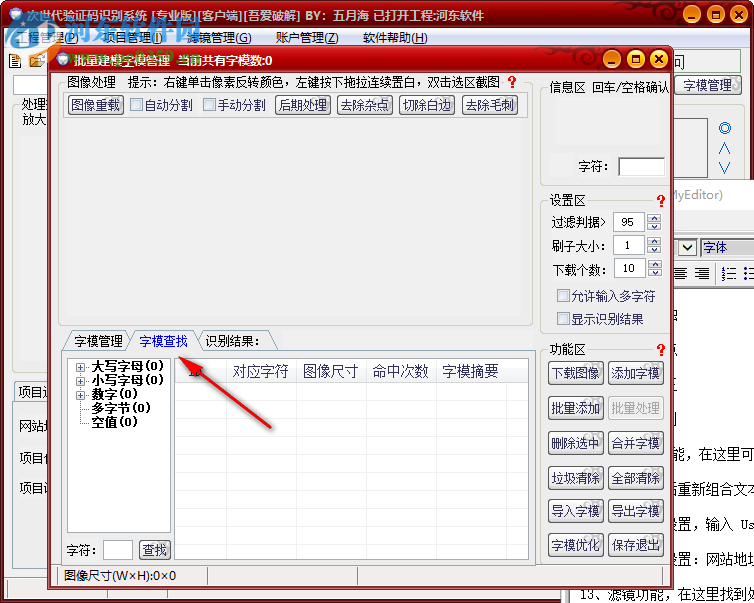The width and height of the screenshot is (754, 603).
Task: Click 全部清除 button
Action: click(636, 478)
